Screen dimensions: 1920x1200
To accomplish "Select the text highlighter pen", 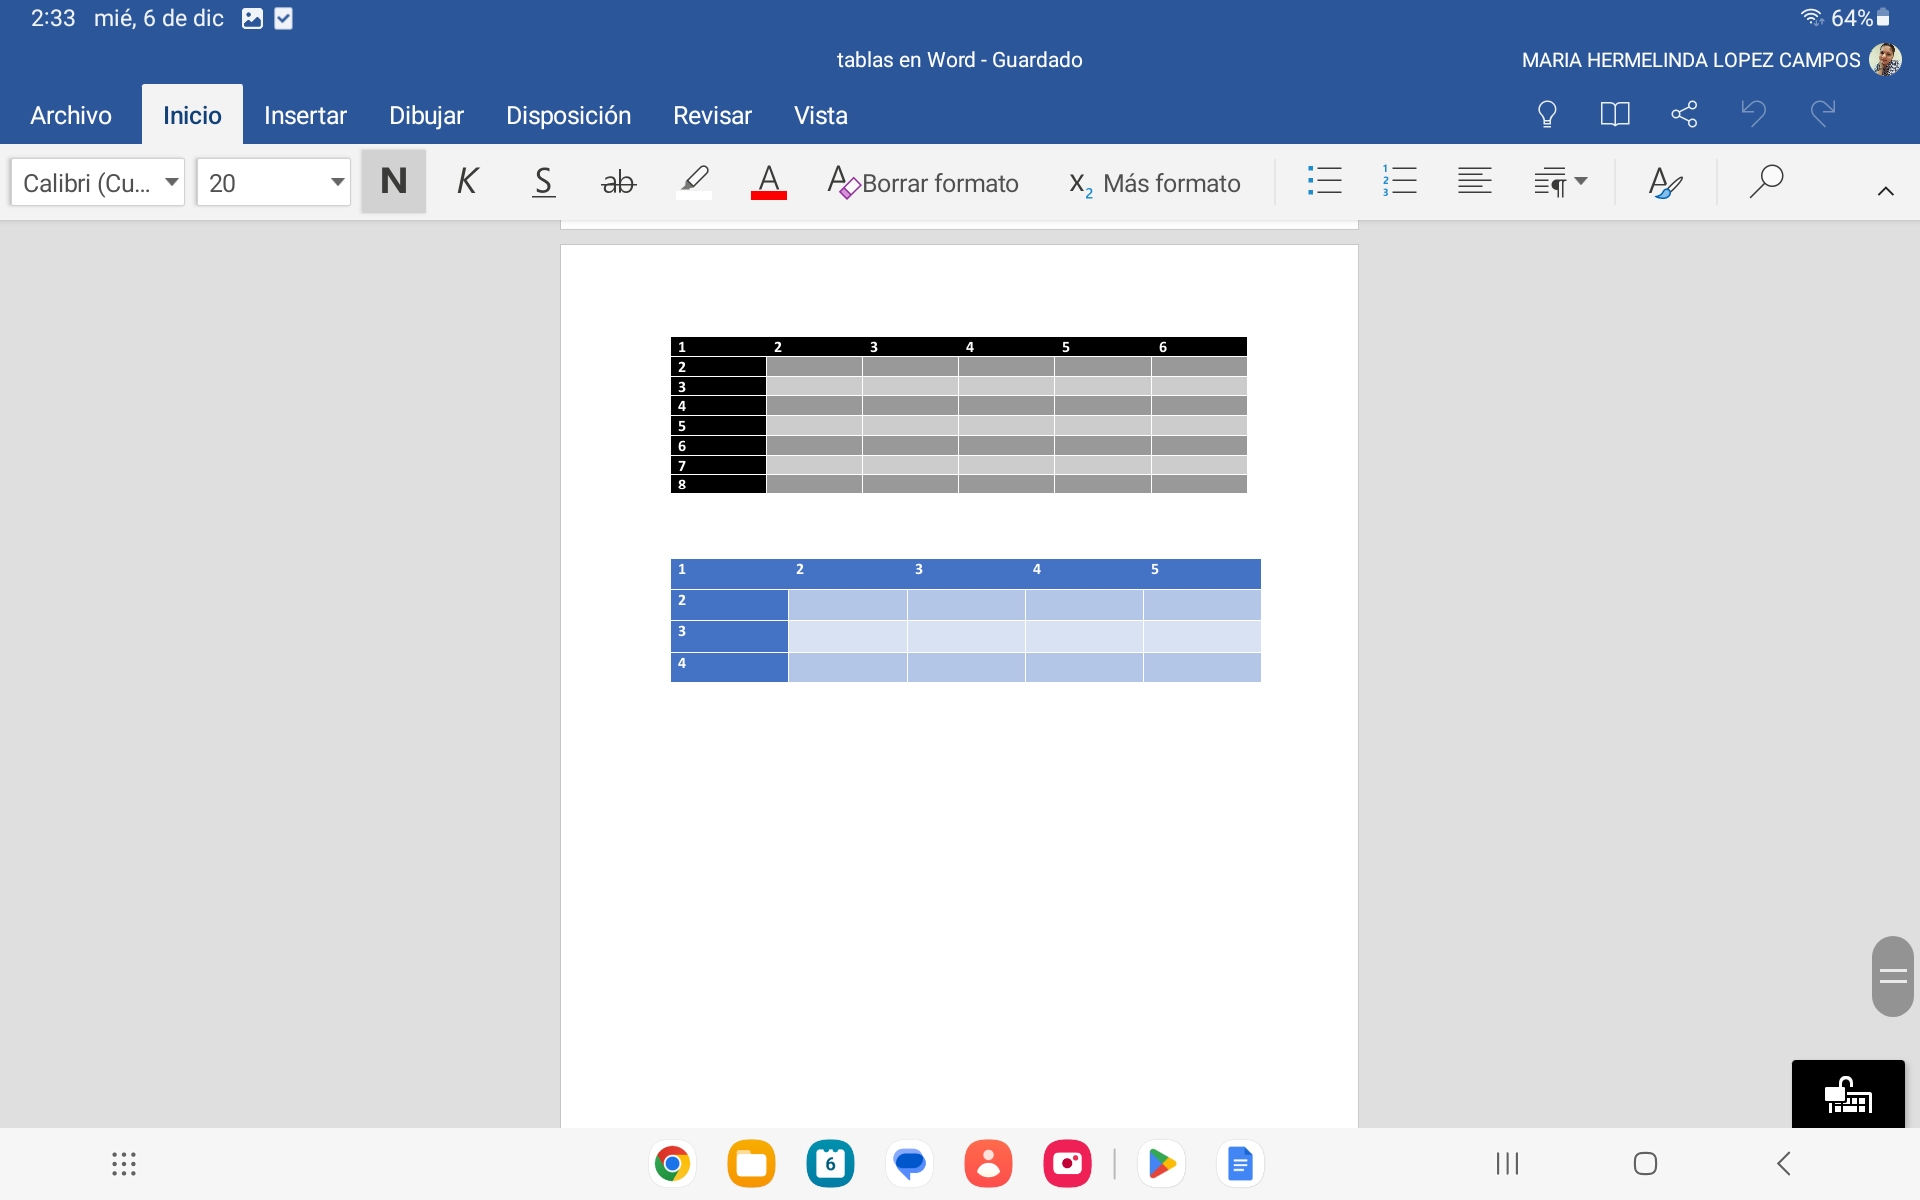I will pos(694,182).
